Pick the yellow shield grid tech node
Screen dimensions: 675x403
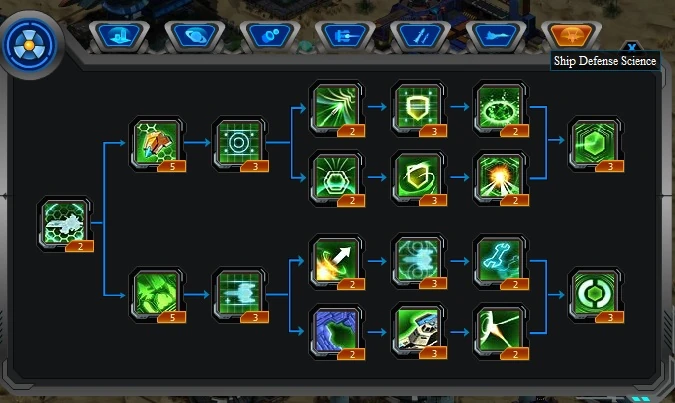(x=418, y=108)
